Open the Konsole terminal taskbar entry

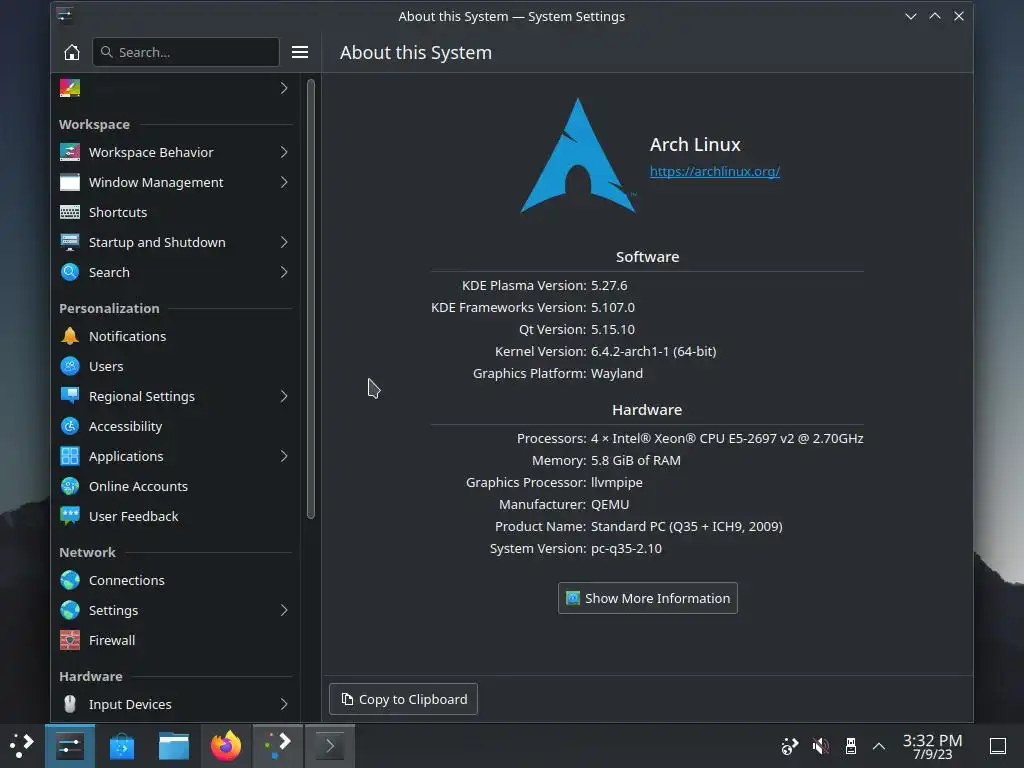coord(330,746)
